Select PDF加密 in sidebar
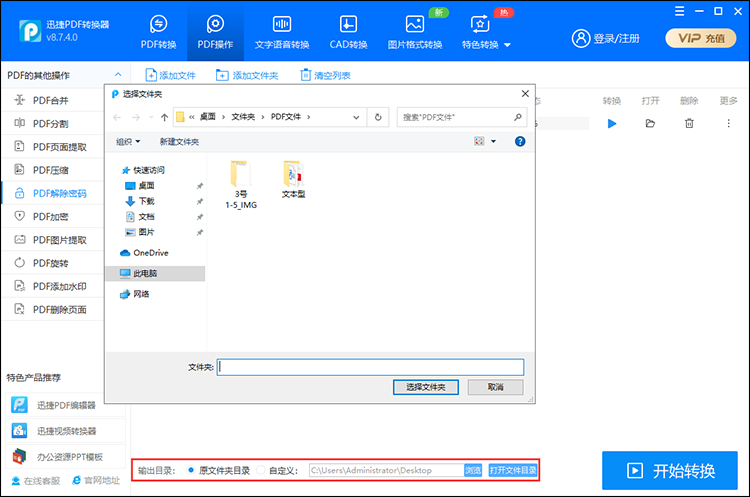Viewport: 750px width, 497px height. point(53,217)
